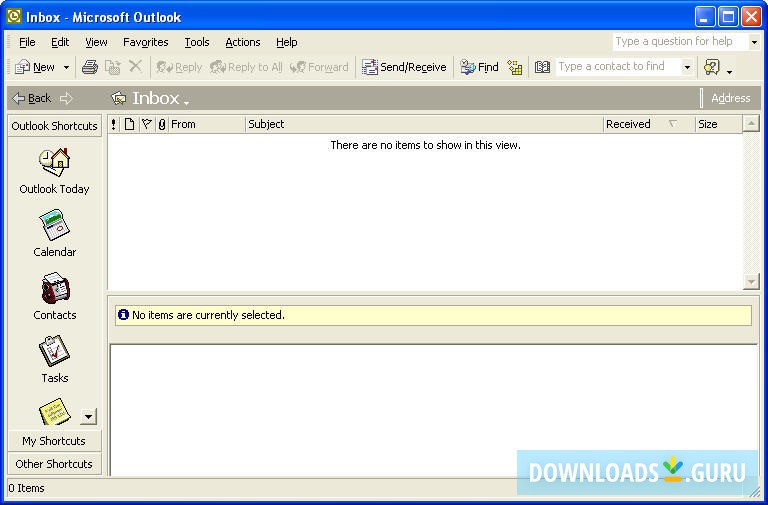Click the Reply to All button
This screenshot has height=505, width=768.
(x=246, y=67)
